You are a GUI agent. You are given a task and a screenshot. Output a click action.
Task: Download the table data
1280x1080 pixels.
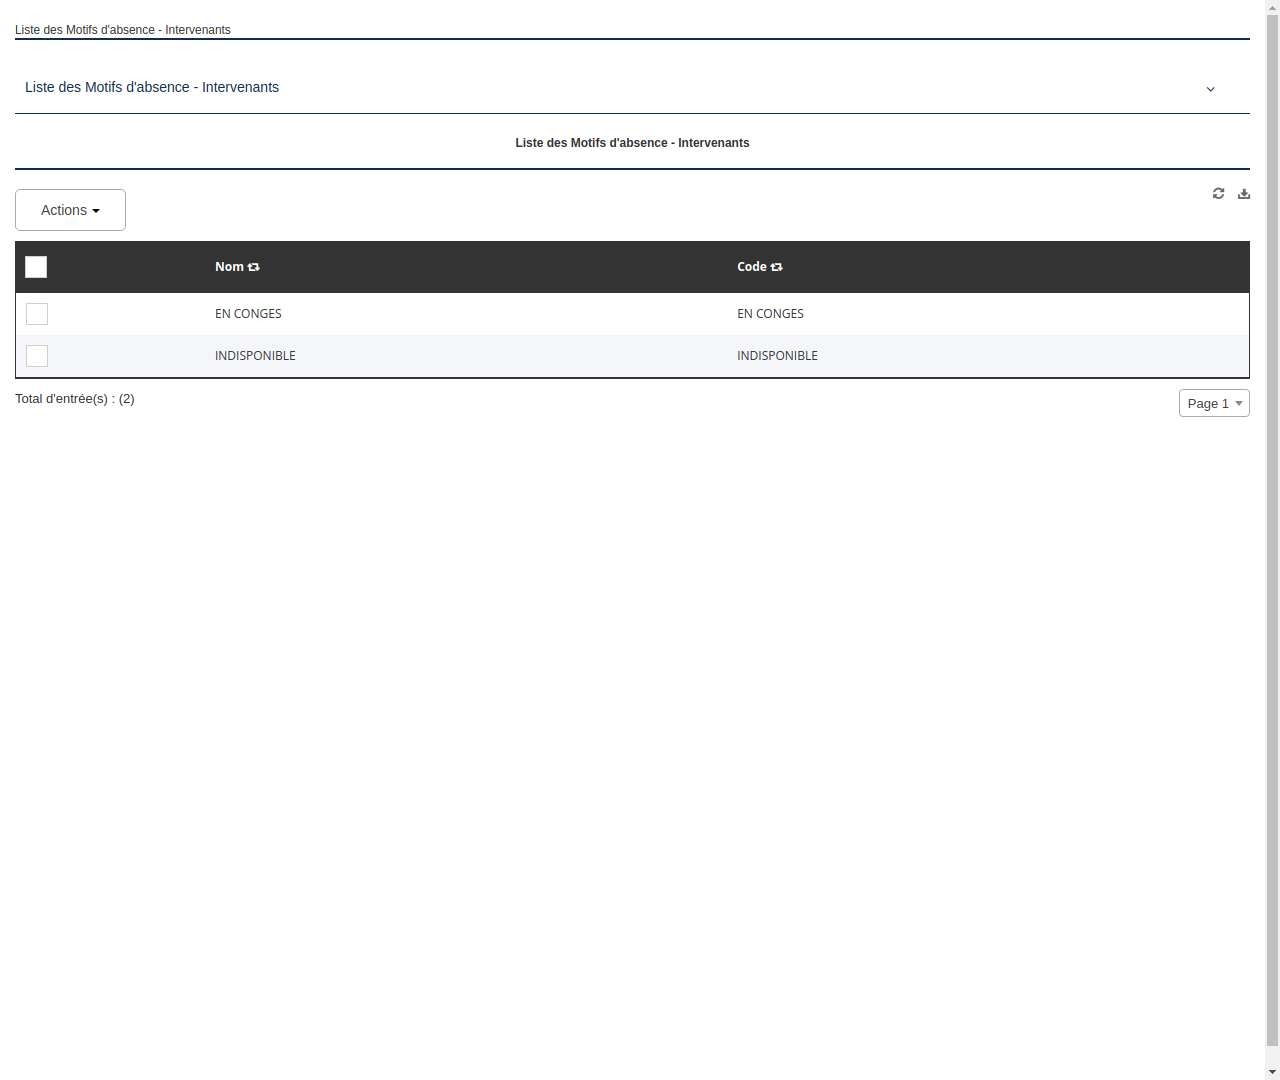(1243, 193)
